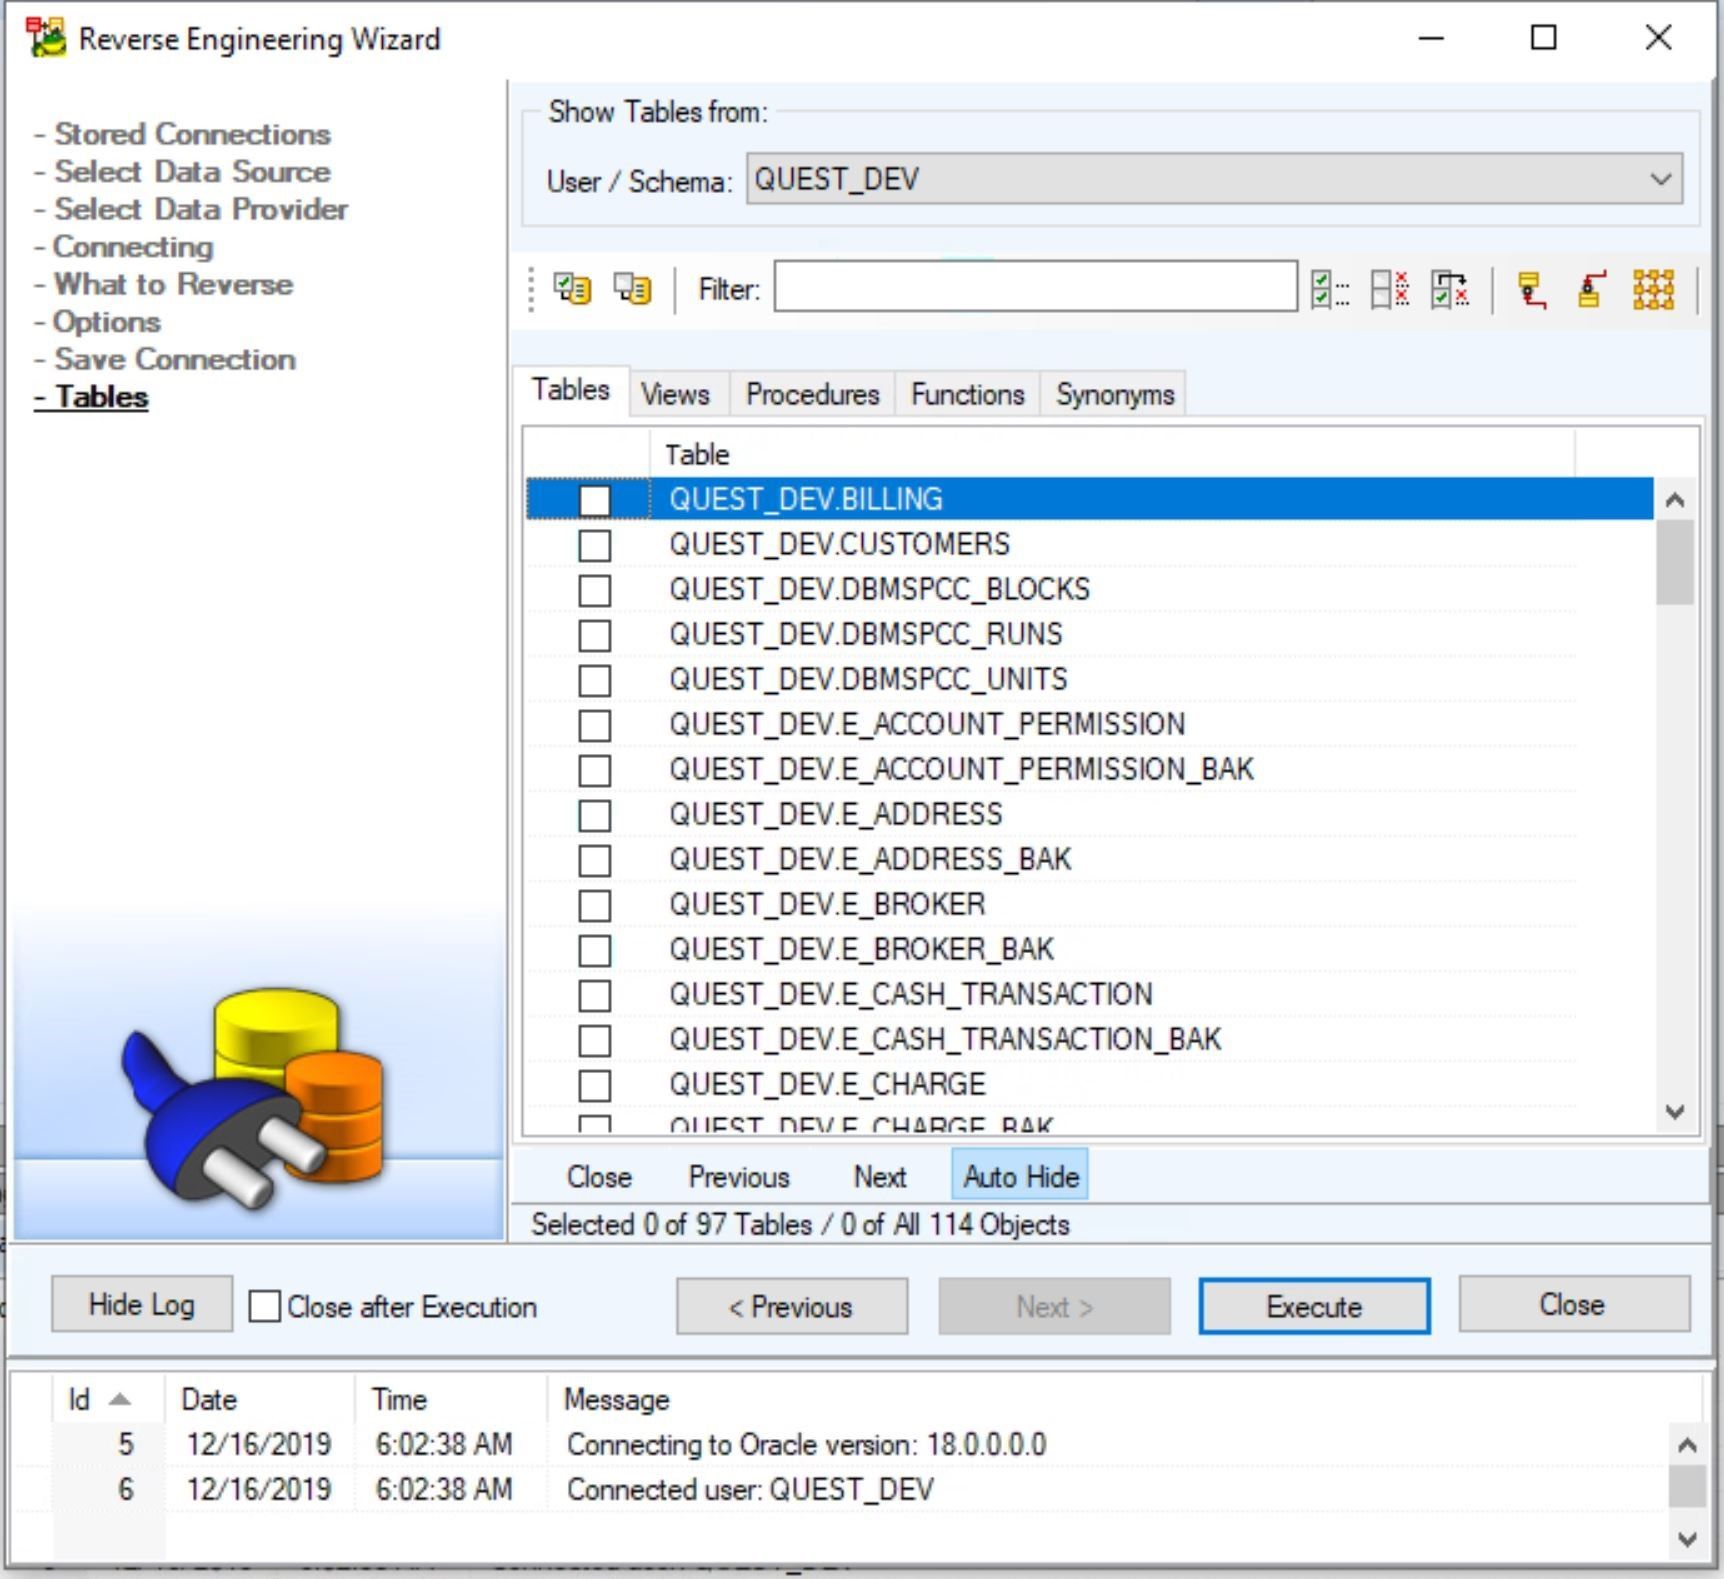
Task: Click Previous in the filter search bar
Action: click(x=739, y=1176)
